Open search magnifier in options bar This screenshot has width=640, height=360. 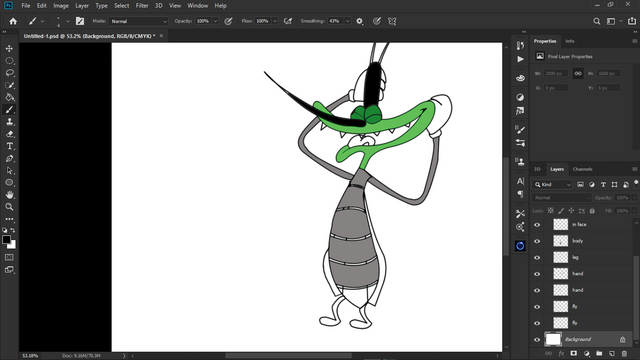[x=597, y=21]
